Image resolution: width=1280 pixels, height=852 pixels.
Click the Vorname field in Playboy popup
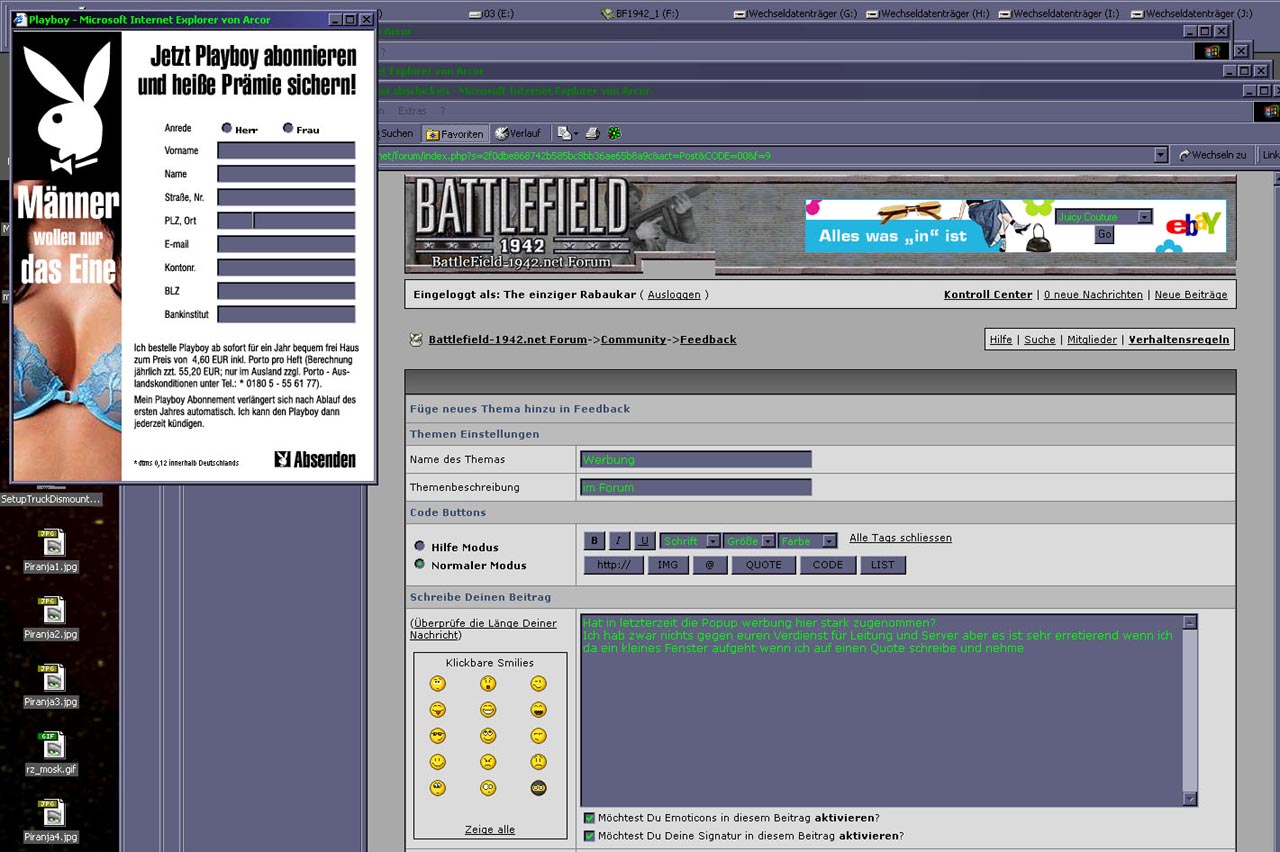[286, 151]
